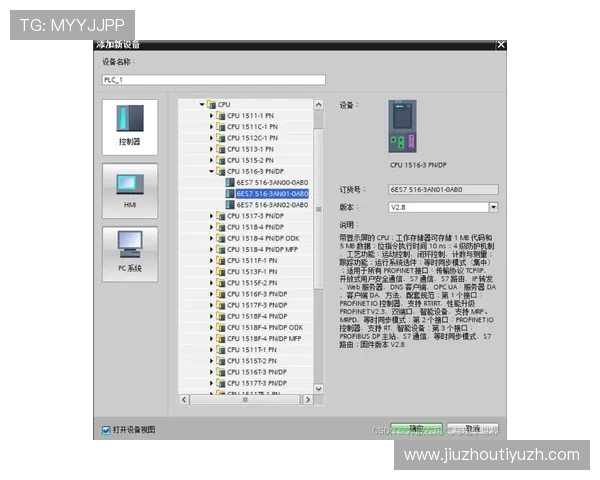Expand the CPU 1515T-2 PN node
Image resolution: width=600 pixels, height=480 pixels.
(x=211, y=361)
